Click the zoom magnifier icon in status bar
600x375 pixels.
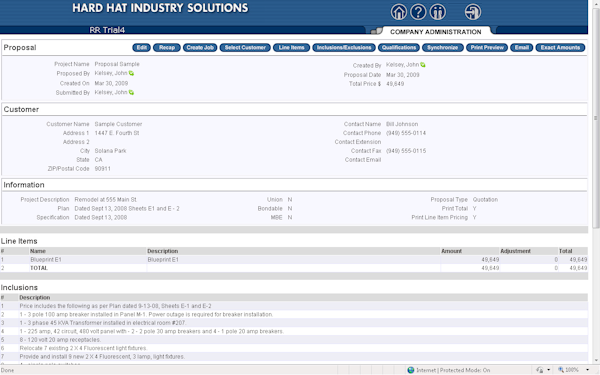point(561,370)
